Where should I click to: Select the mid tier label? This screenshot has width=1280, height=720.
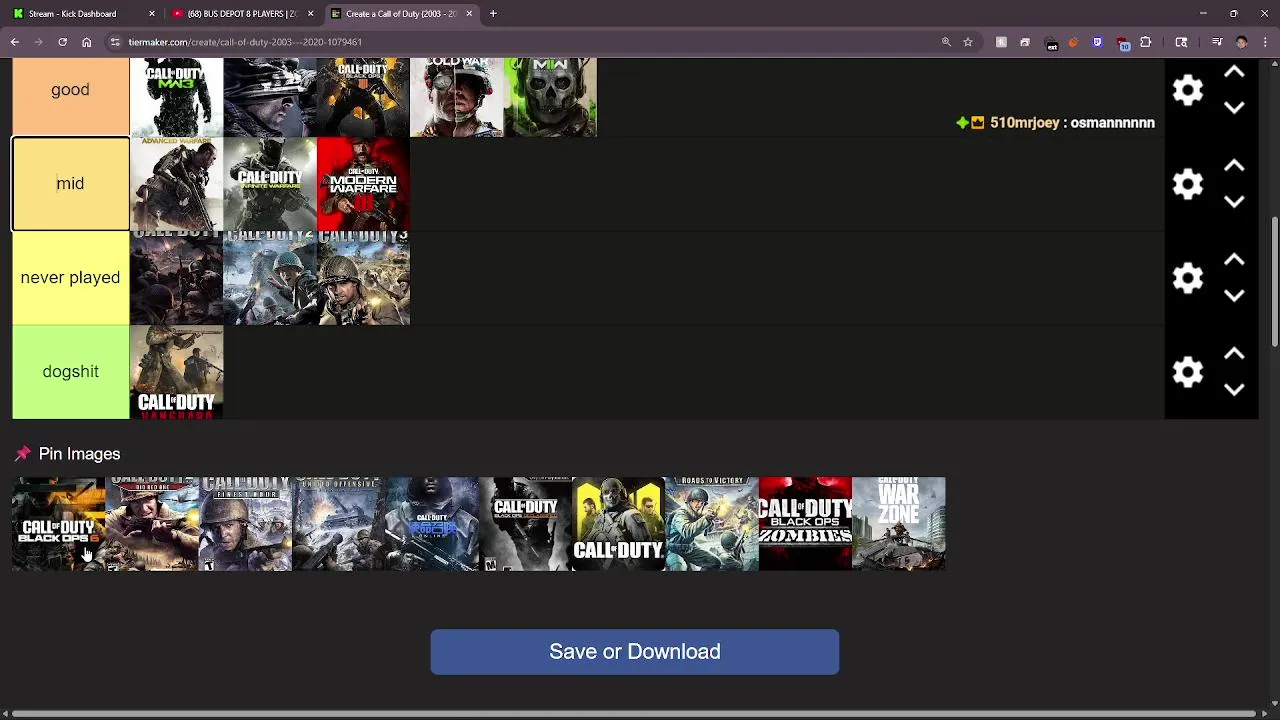[x=70, y=184]
